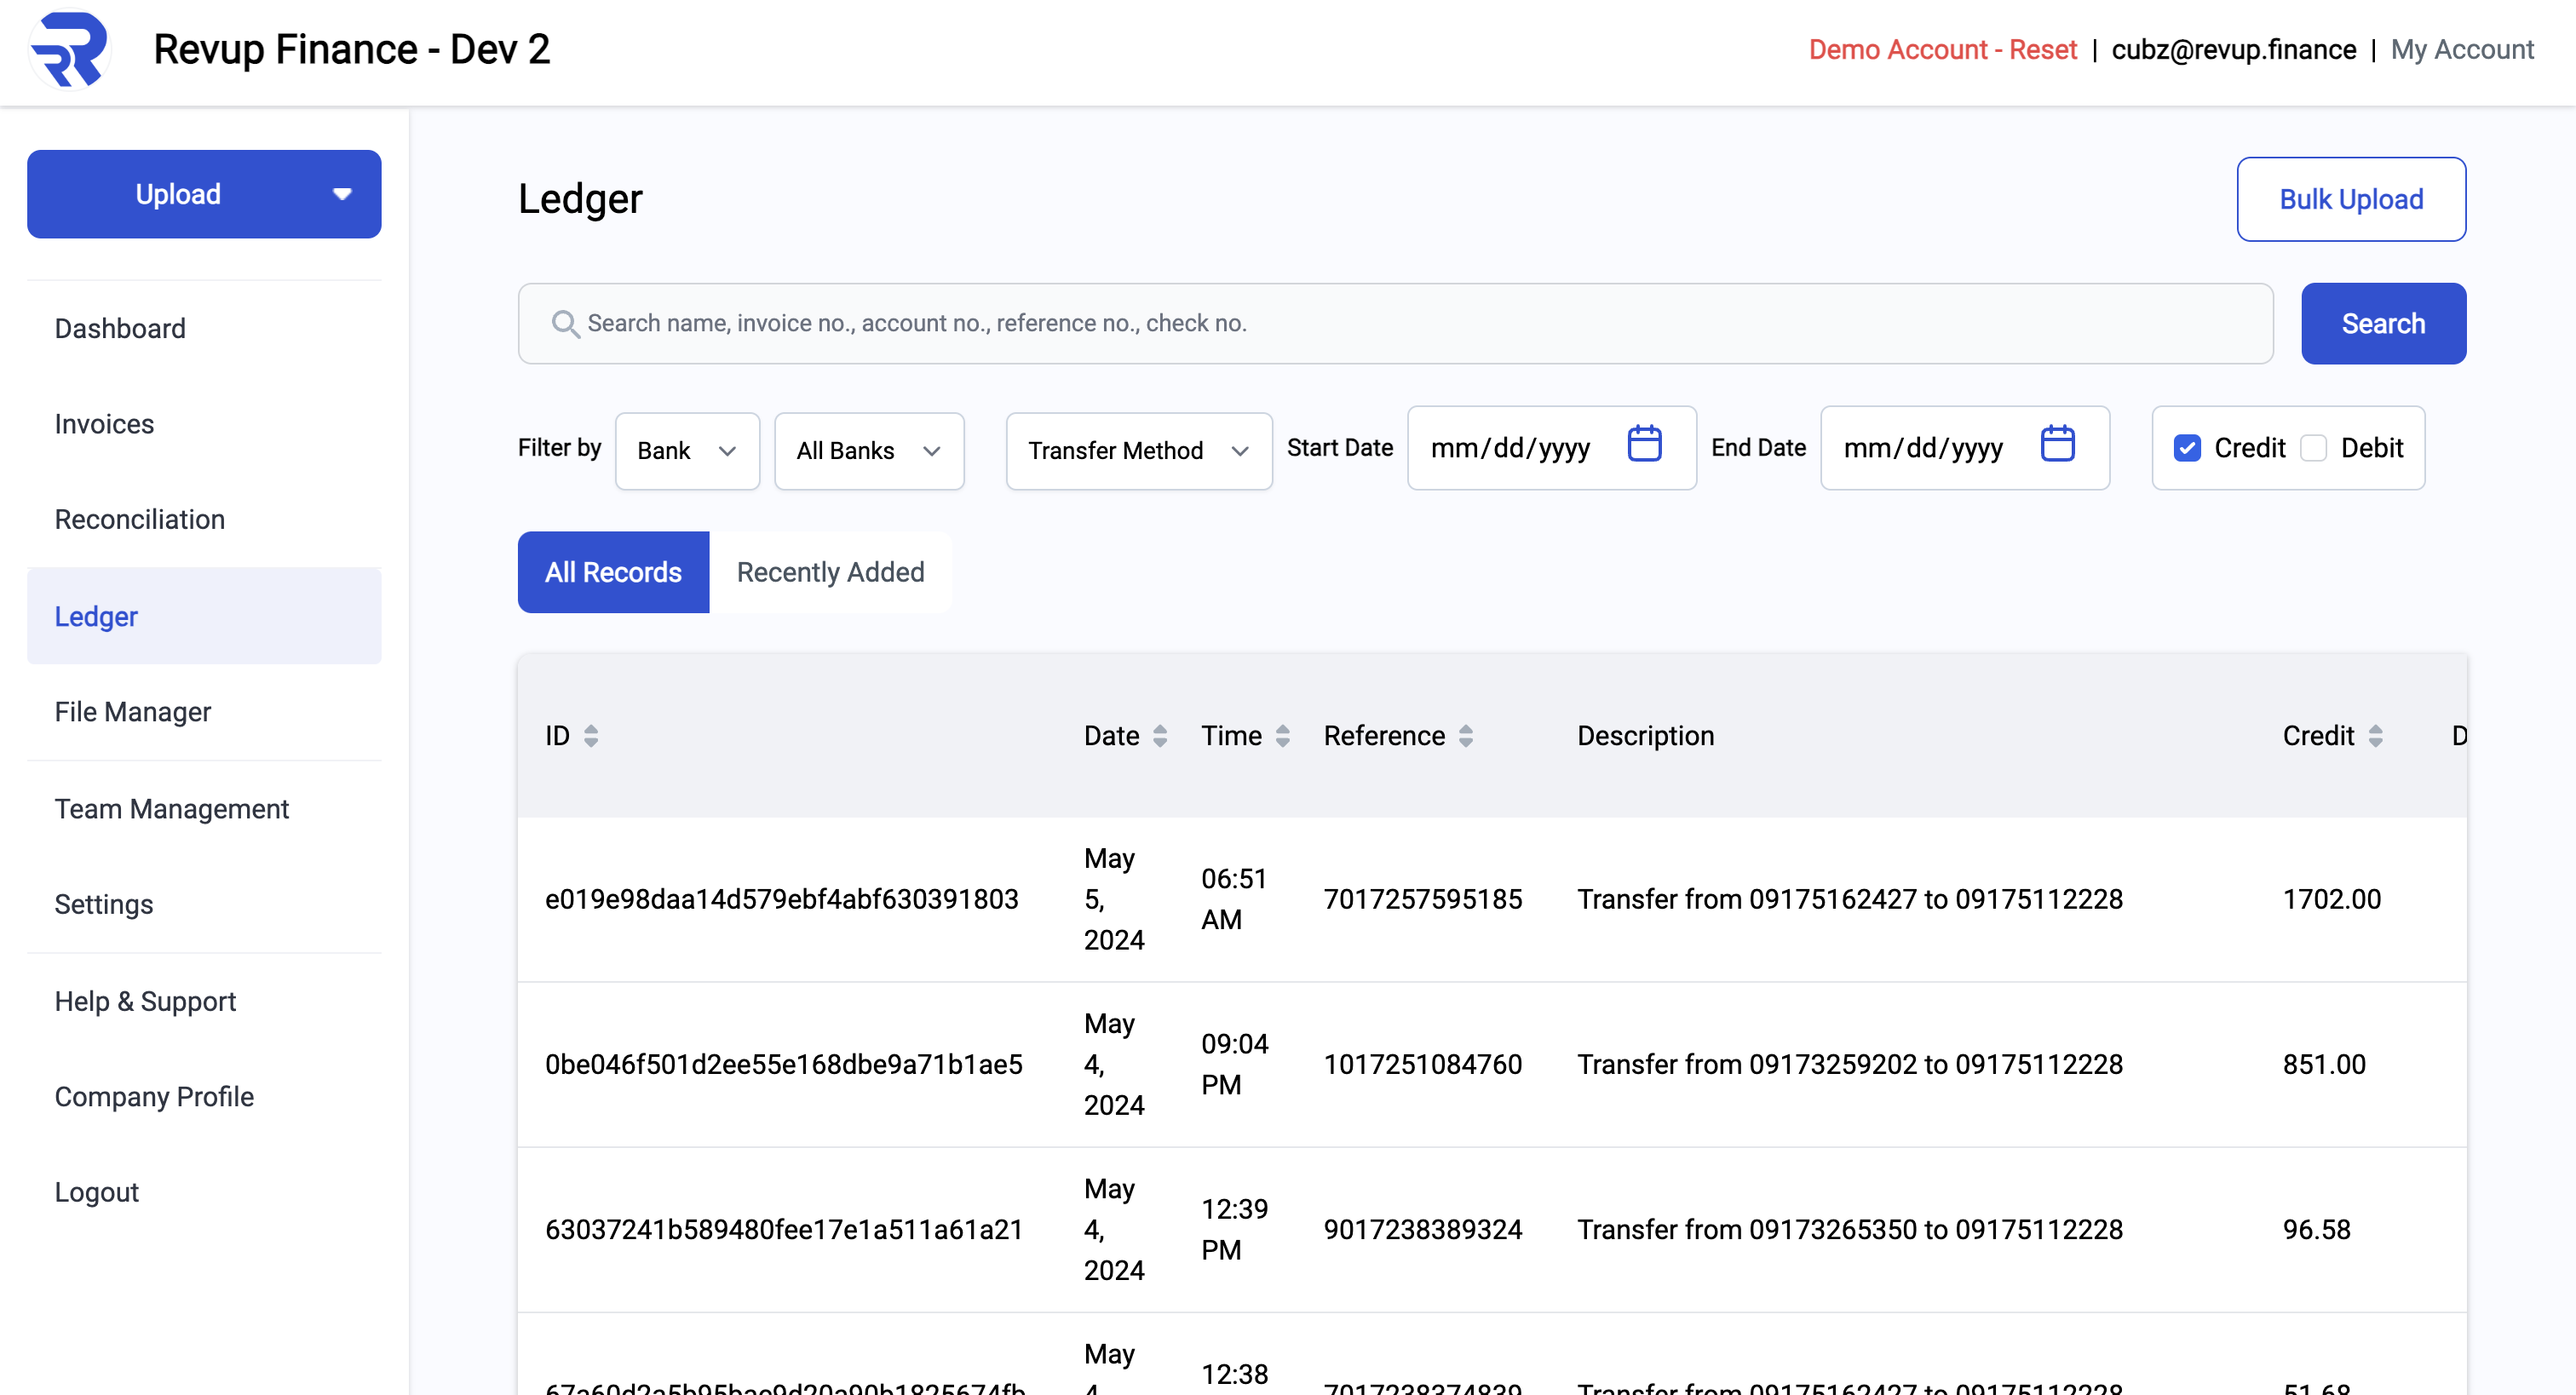Open the Bank filter dropdown

click(687, 451)
